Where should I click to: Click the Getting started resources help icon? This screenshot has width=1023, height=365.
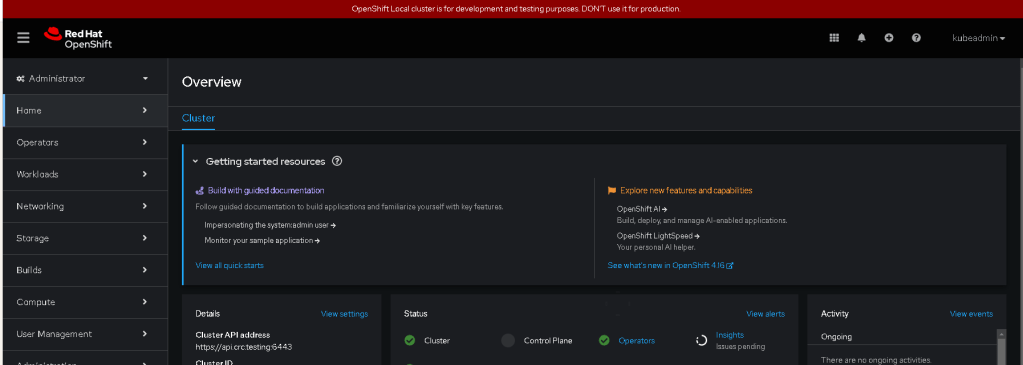(x=337, y=161)
